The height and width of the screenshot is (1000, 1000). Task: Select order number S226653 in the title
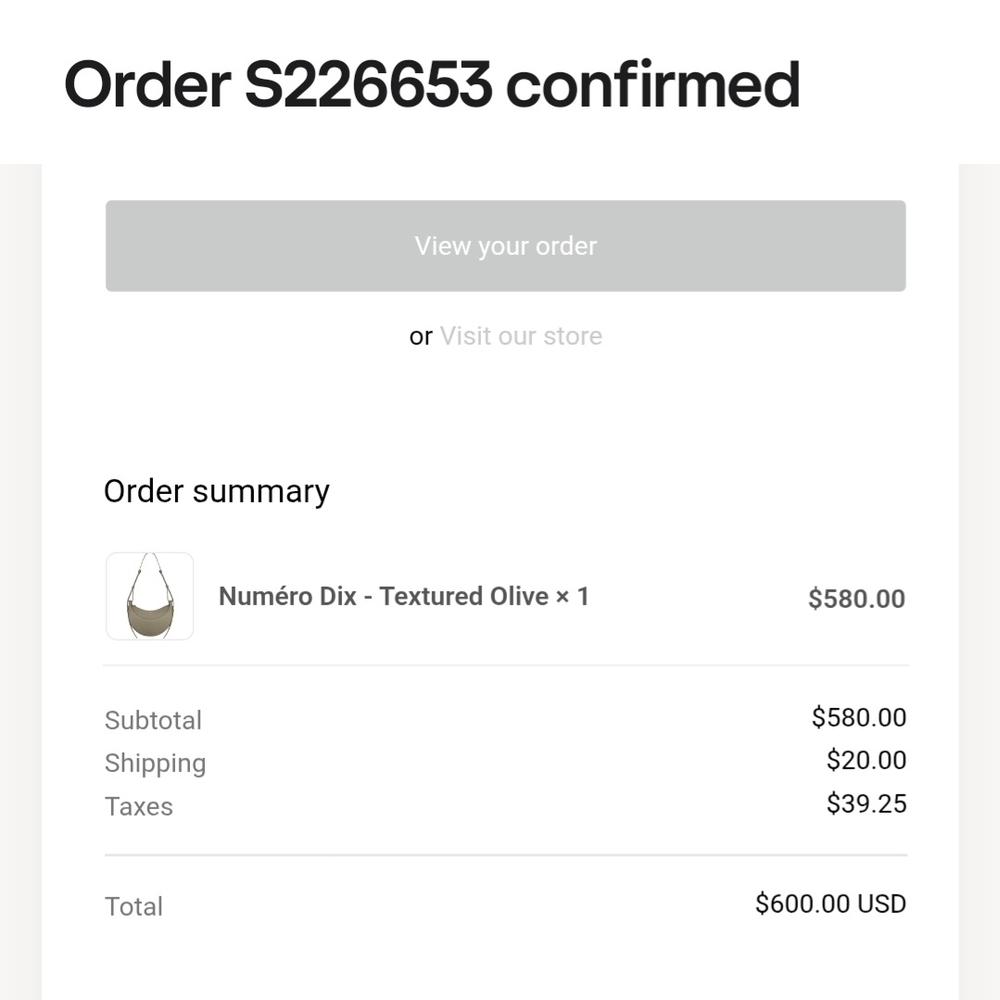(368, 86)
